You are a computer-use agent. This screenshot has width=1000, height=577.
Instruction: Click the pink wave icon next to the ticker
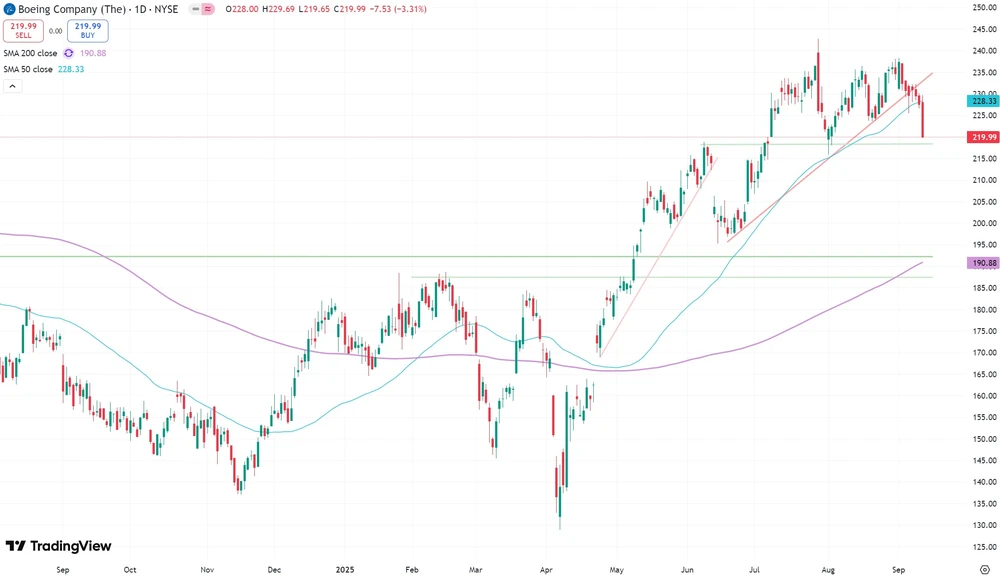coord(205,9)
